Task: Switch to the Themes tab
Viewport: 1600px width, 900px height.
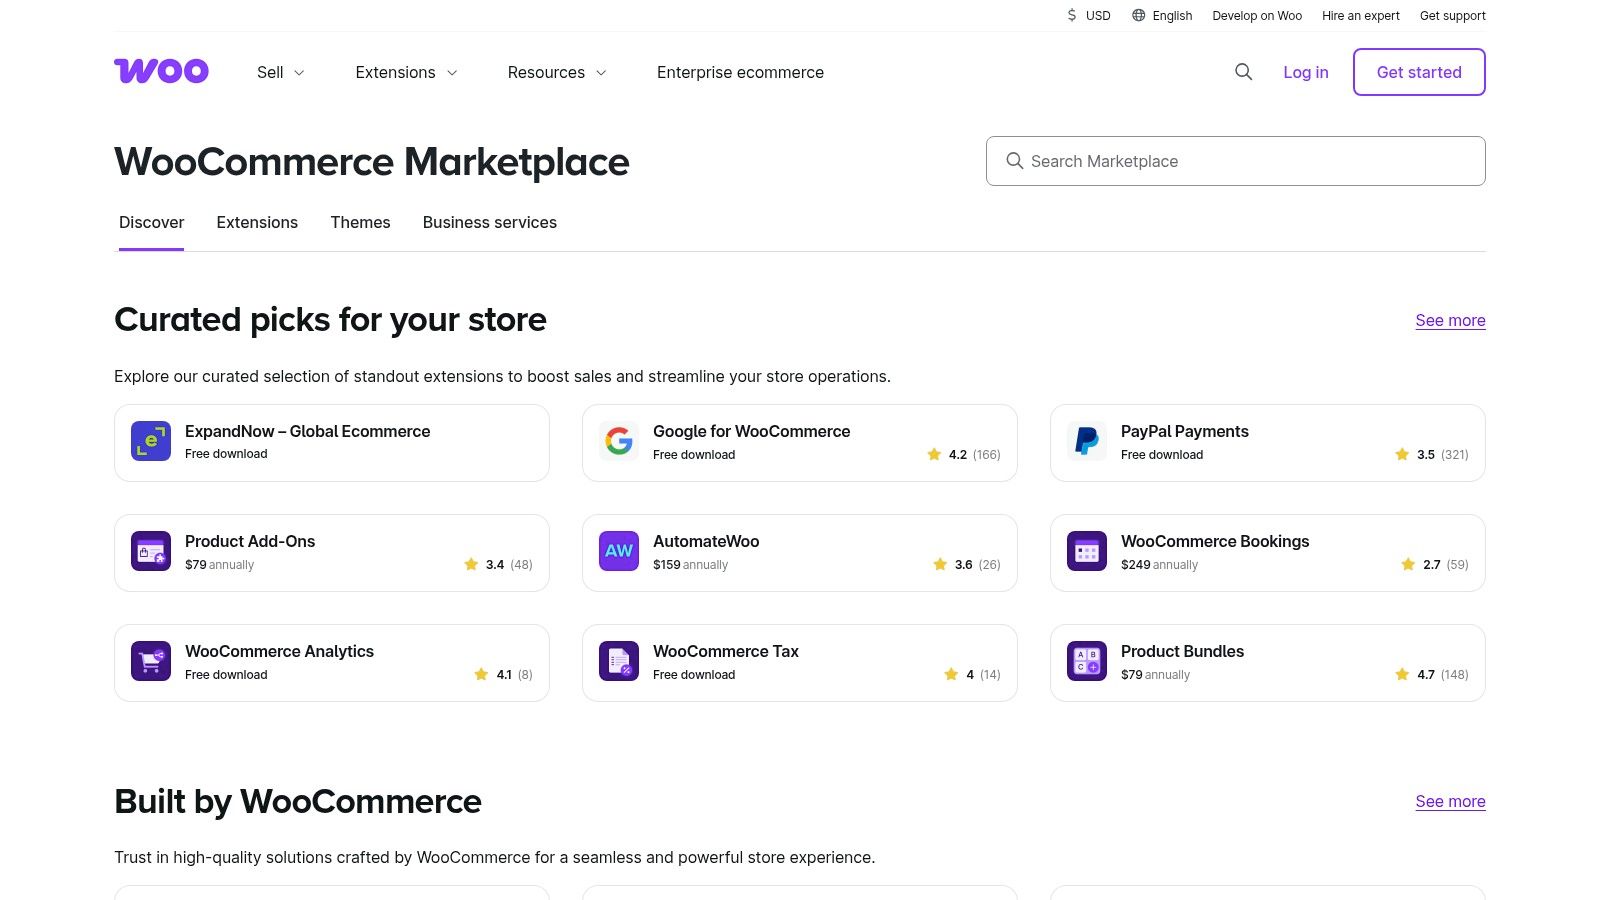Action: (360, 222)
